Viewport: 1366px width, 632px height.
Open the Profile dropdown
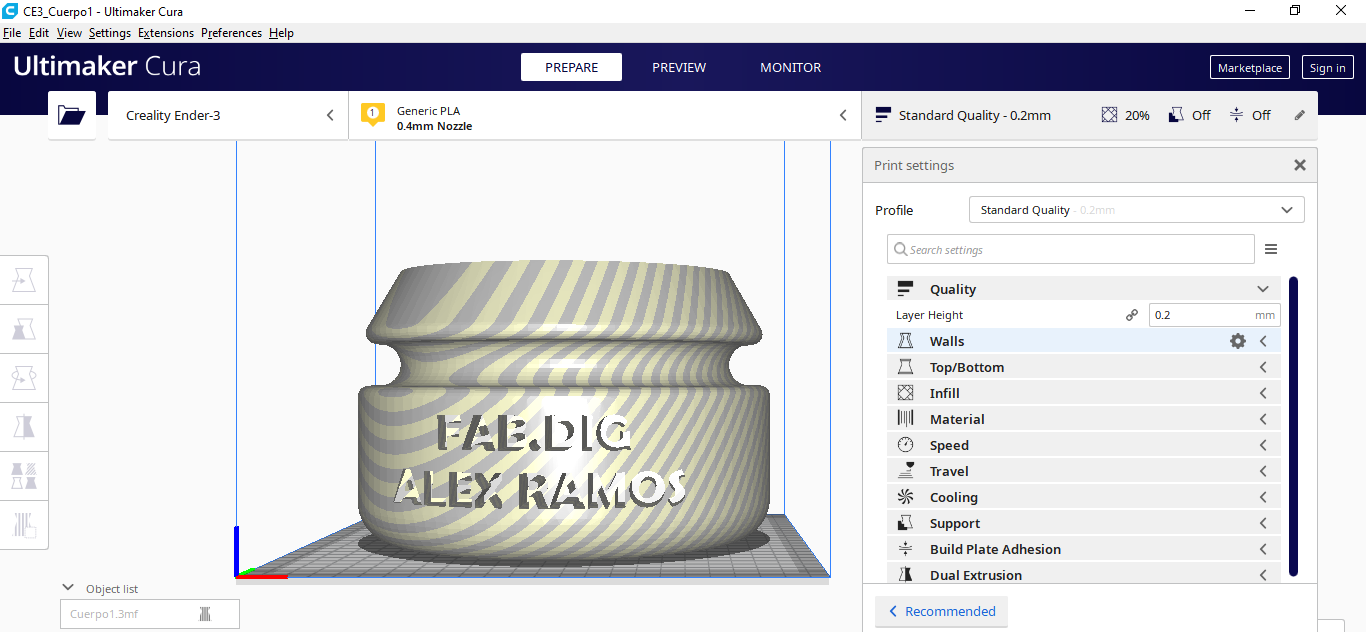[1136, 210]
